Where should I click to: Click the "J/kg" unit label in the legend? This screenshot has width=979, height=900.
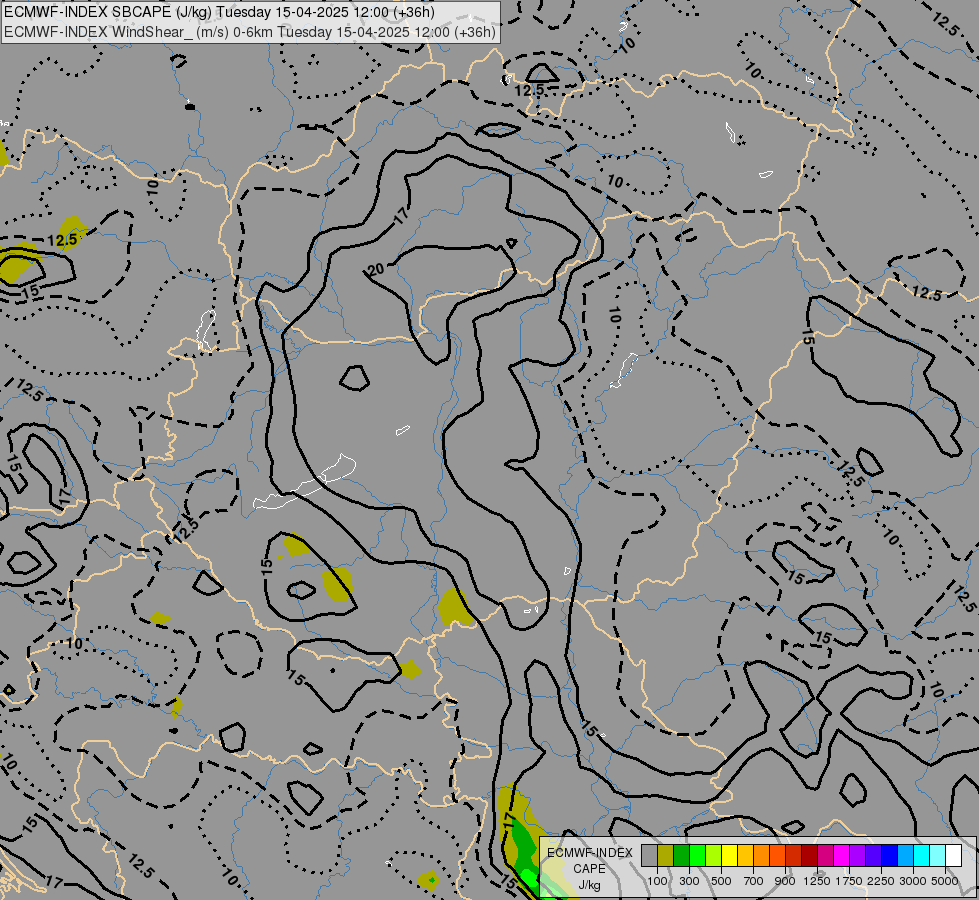point(589,885)
